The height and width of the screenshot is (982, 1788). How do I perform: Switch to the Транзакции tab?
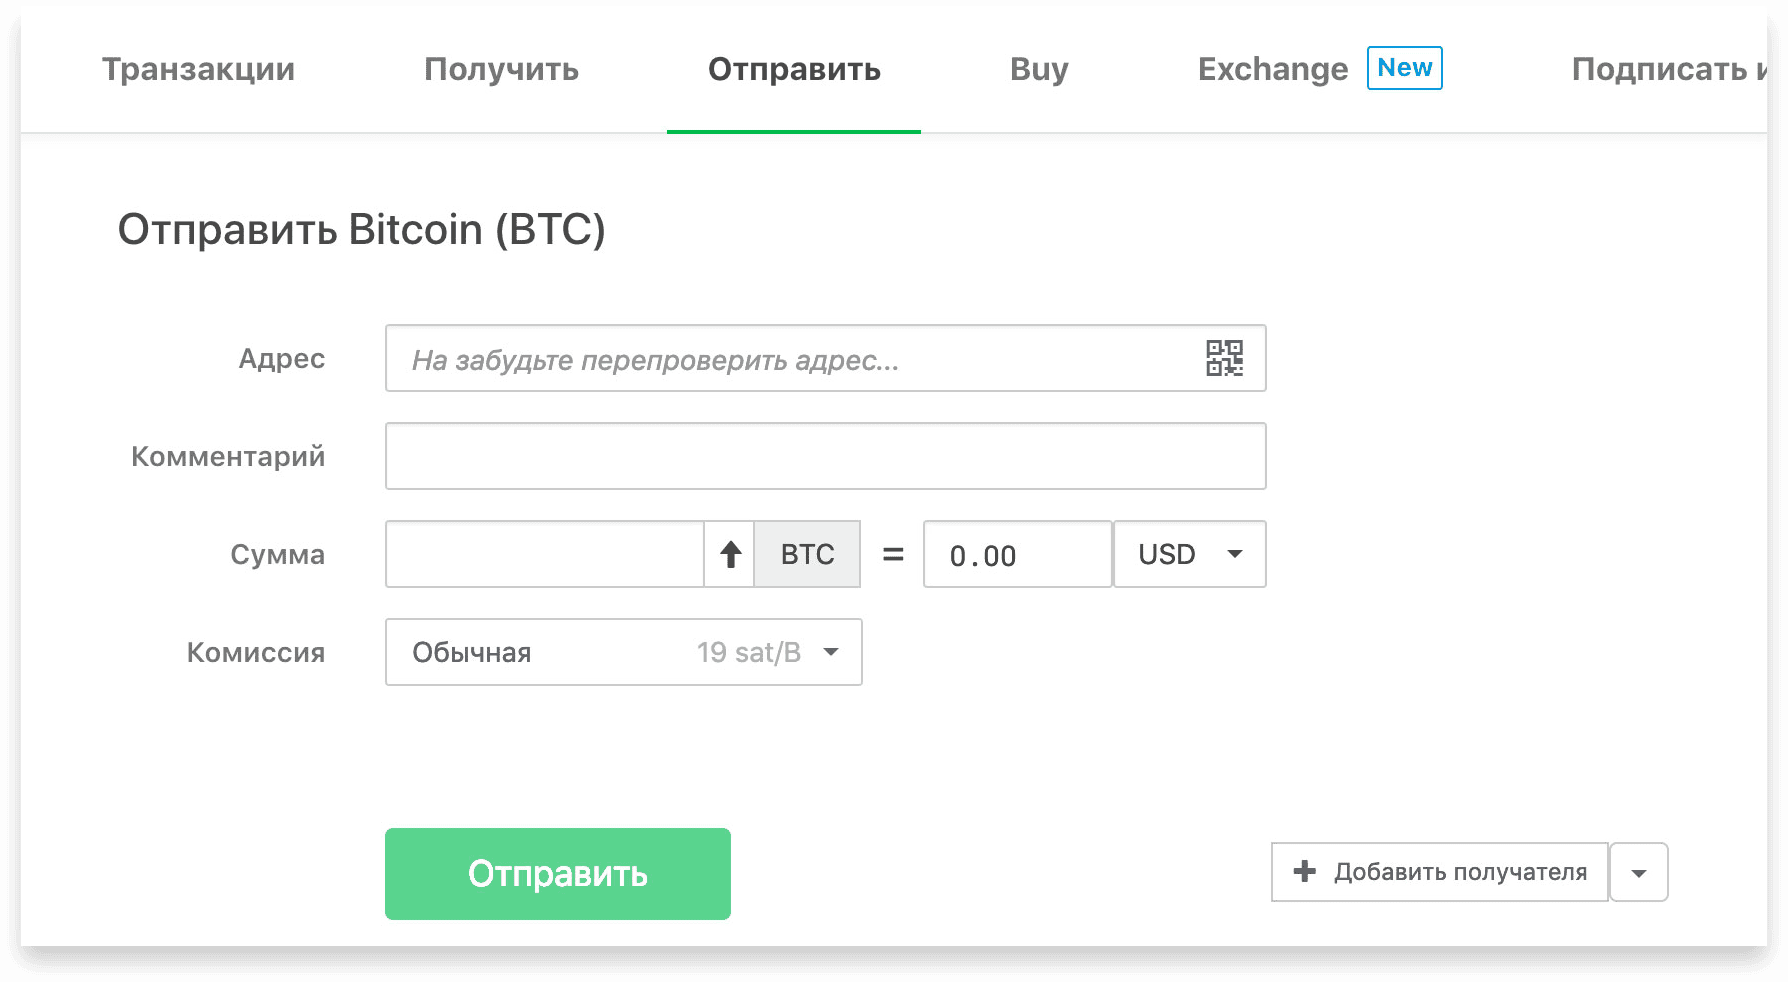tap(198, 69)
